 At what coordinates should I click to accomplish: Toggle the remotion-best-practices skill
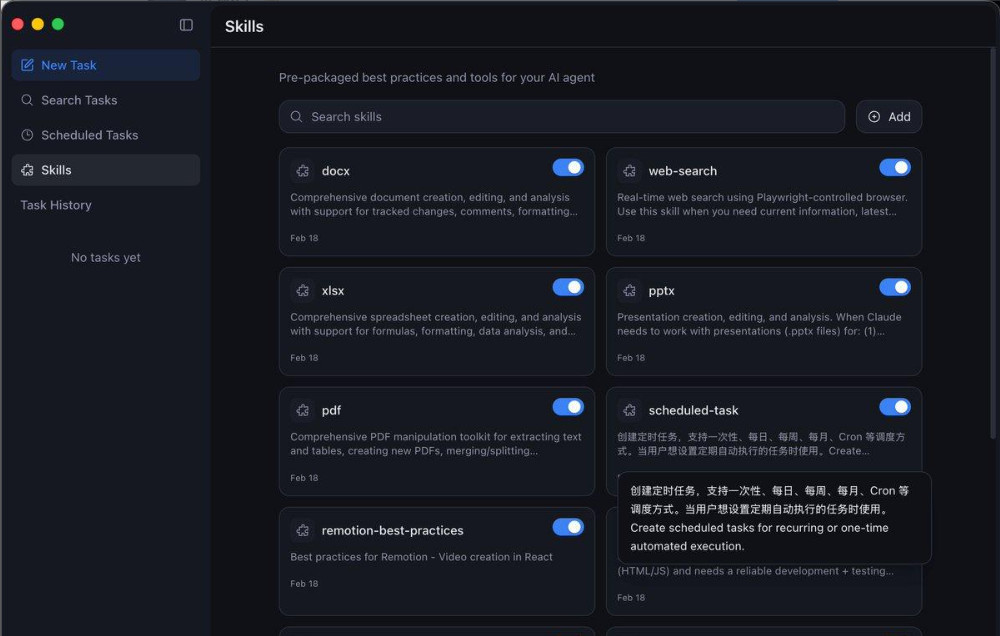(x=568, y=527)
